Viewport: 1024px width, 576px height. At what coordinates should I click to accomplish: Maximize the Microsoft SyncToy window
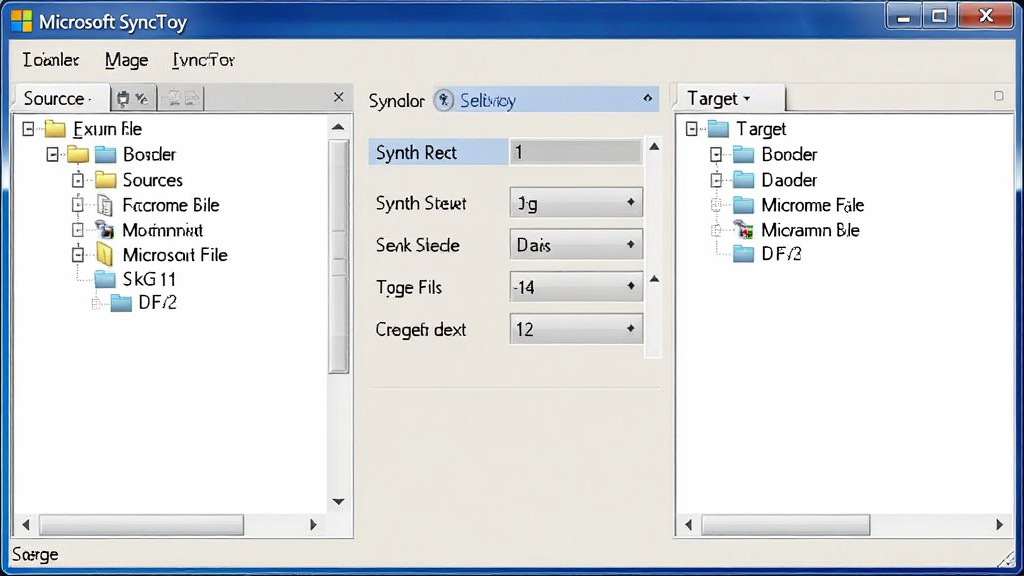[939, 16]
